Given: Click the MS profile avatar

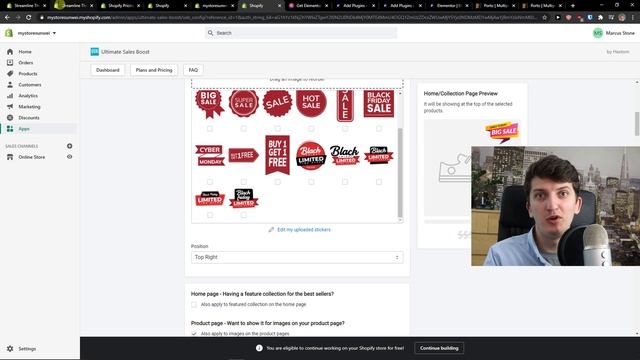Looking at the screenshot, I should (598, 33).
